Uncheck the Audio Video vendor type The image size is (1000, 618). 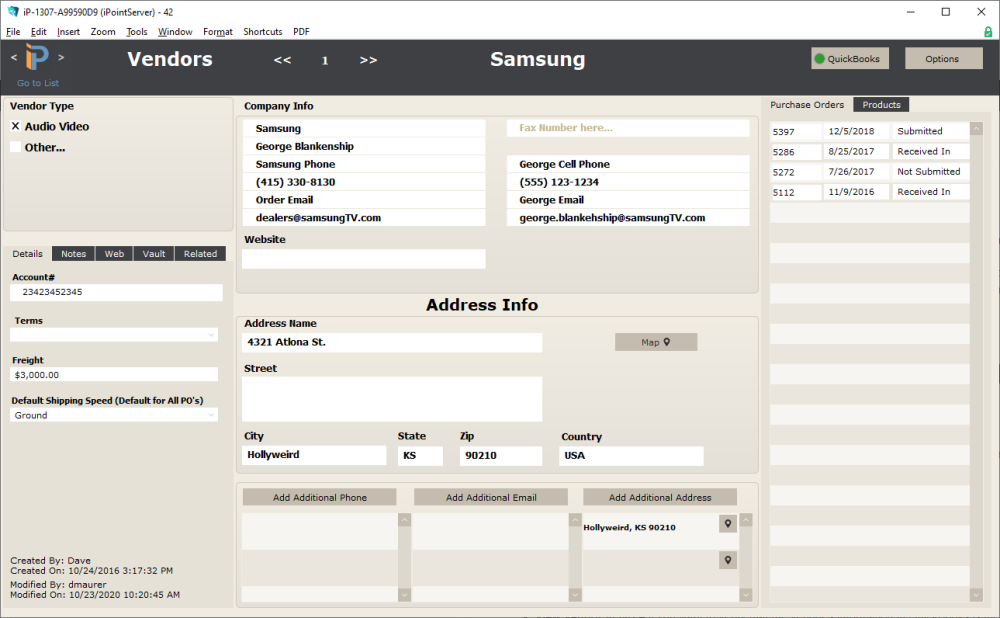click(17, 126)
